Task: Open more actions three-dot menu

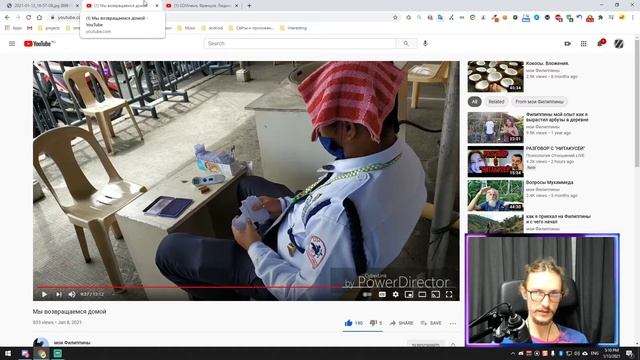Action: tap(453, 323)
